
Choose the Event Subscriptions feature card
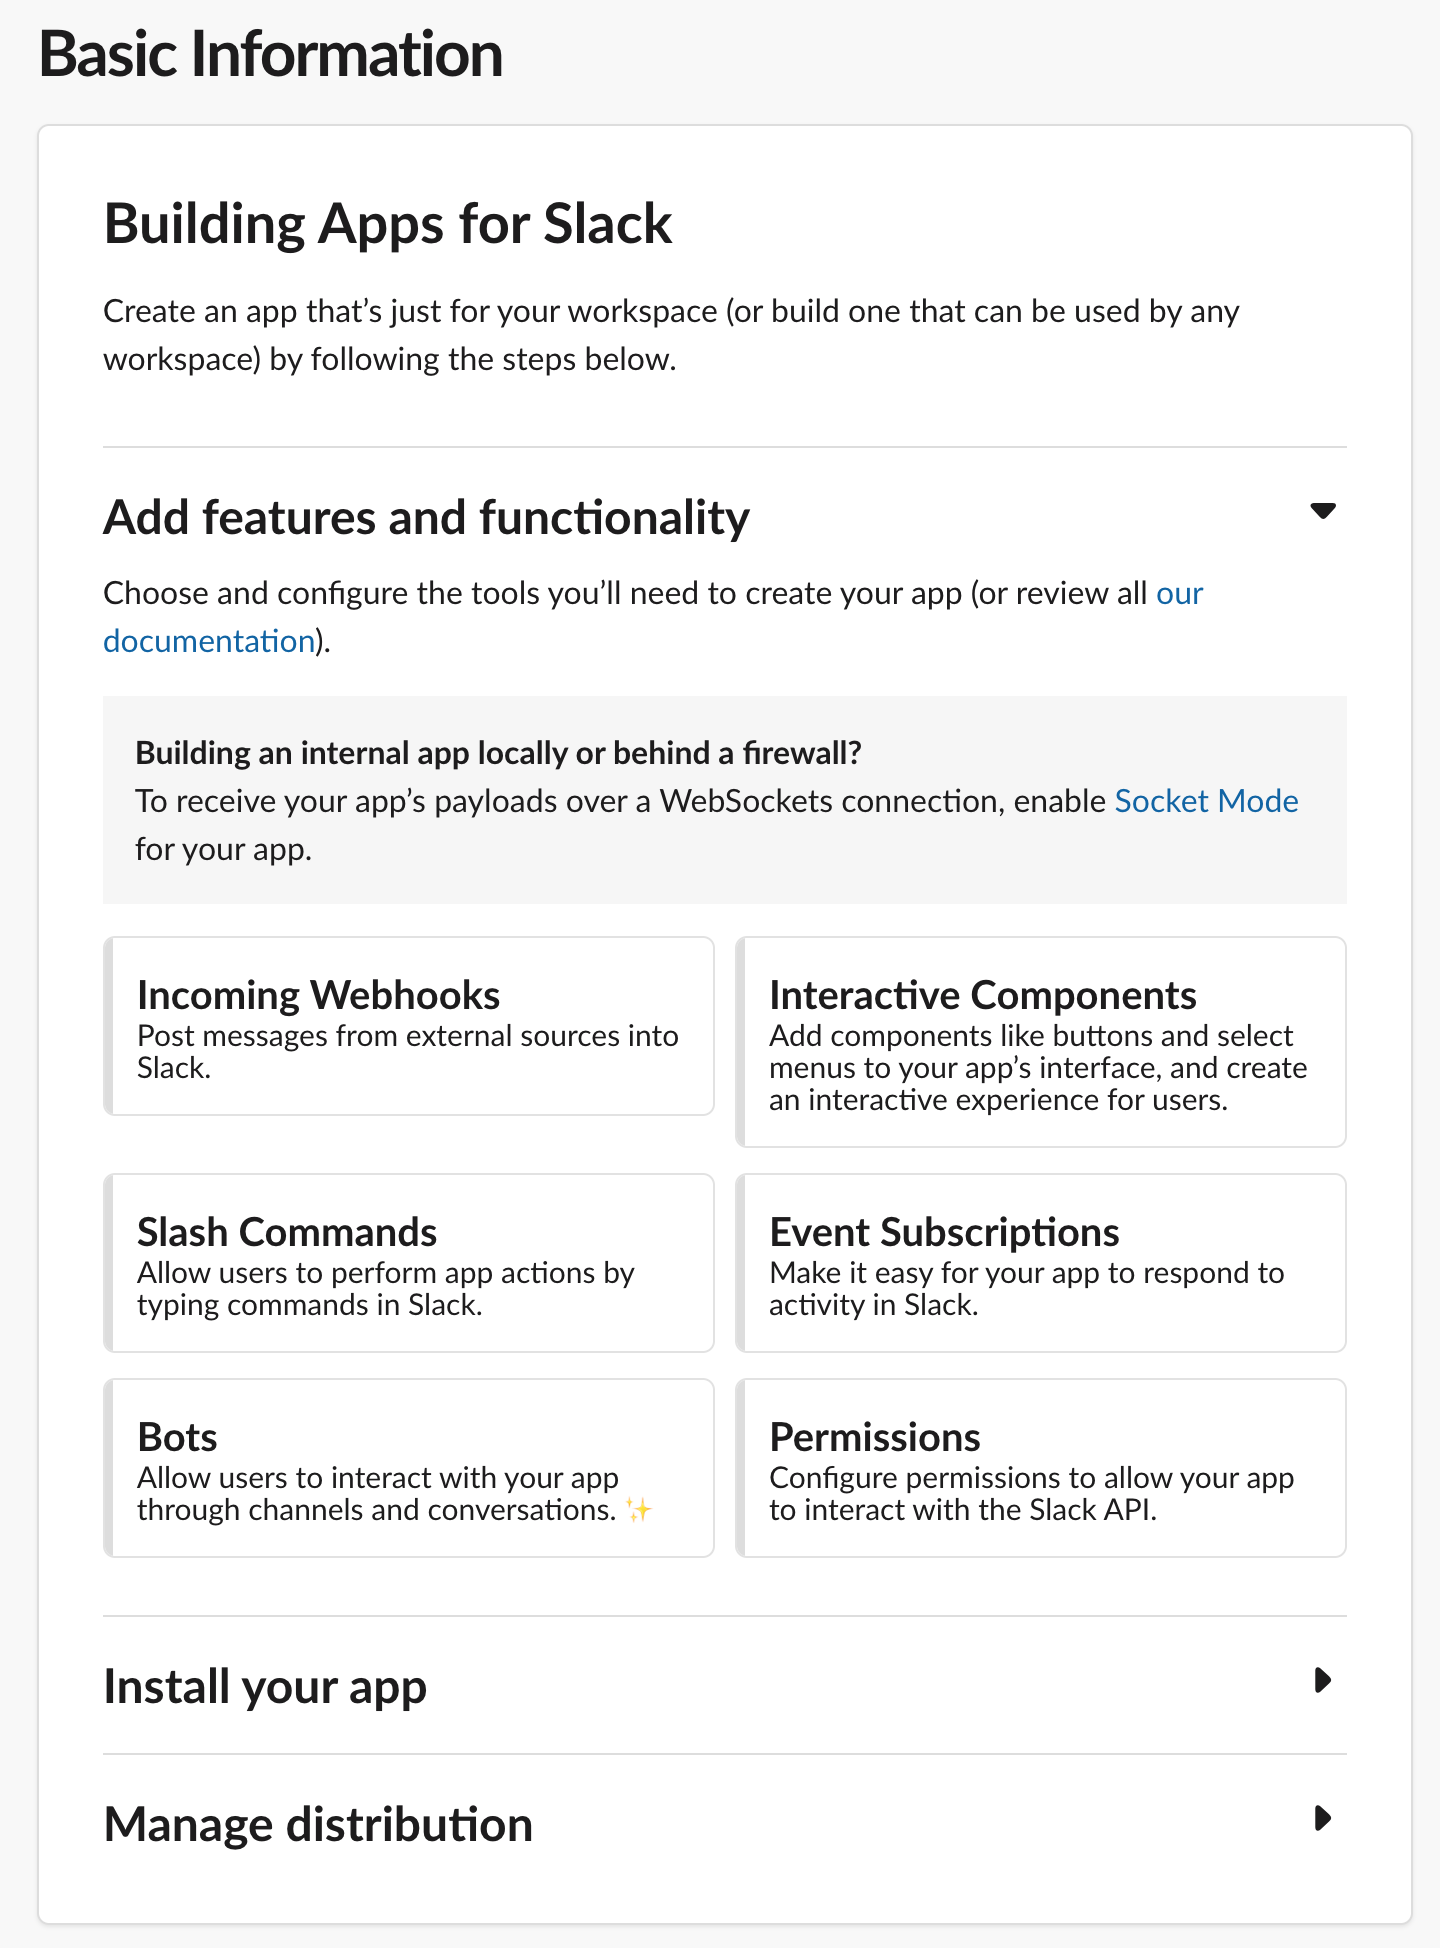[1041, 1263]
